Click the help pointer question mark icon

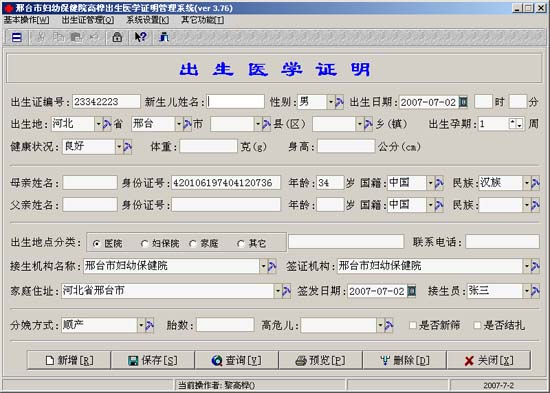click(x=141, y=37)
